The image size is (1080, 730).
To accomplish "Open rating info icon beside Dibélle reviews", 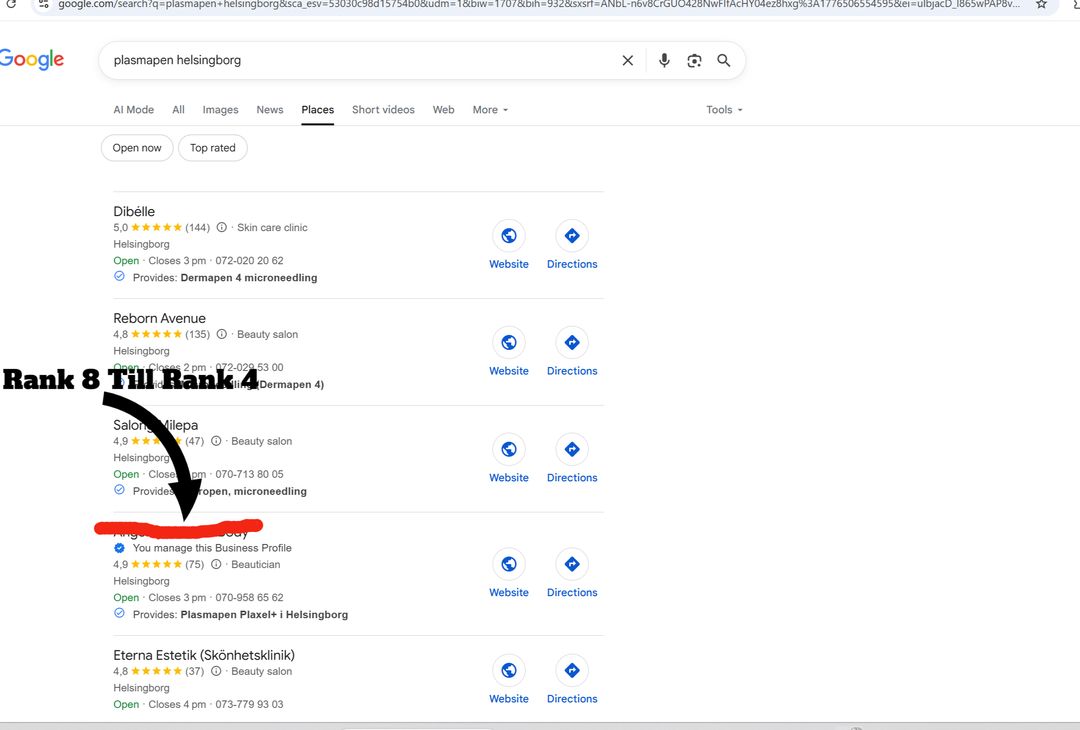I will coord(222,227).
